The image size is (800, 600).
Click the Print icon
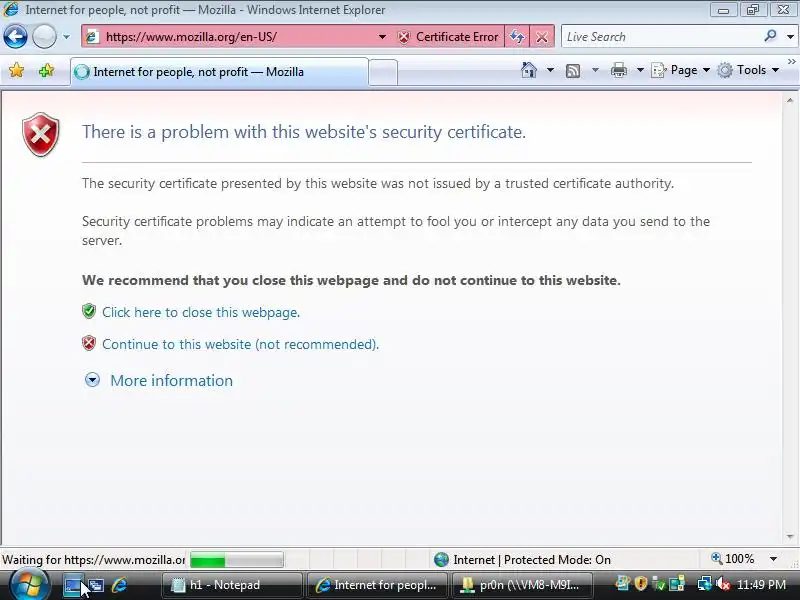(618, 70)
